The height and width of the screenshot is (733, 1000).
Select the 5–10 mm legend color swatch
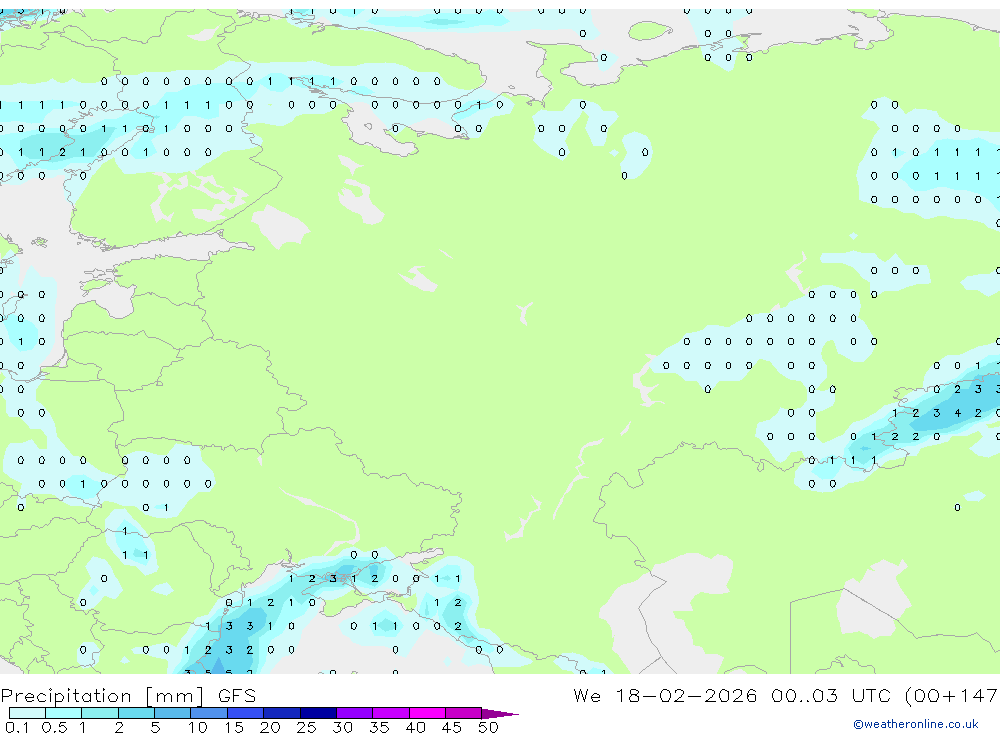coord(173,713)
